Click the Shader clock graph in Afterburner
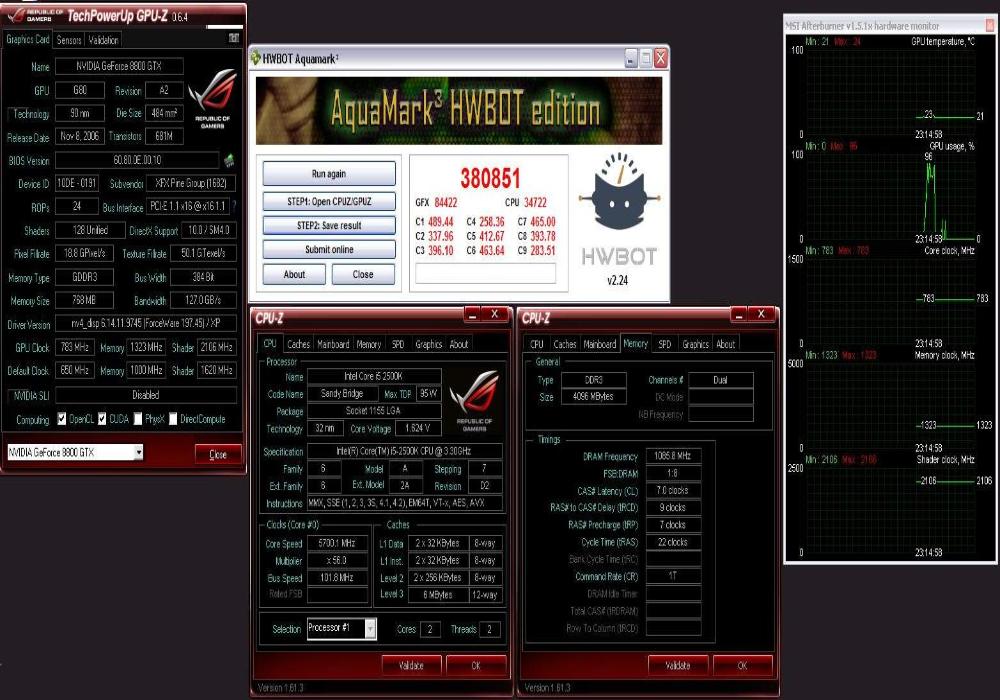The width and height of the screenshot is (1000, 700). pos(890,509)
